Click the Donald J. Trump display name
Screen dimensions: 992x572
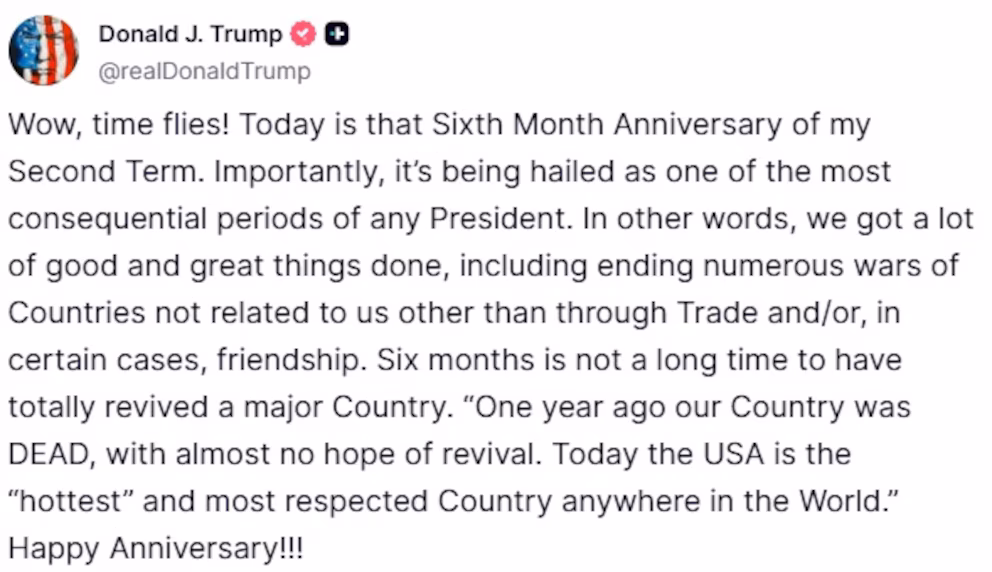[x=190, y=35]
